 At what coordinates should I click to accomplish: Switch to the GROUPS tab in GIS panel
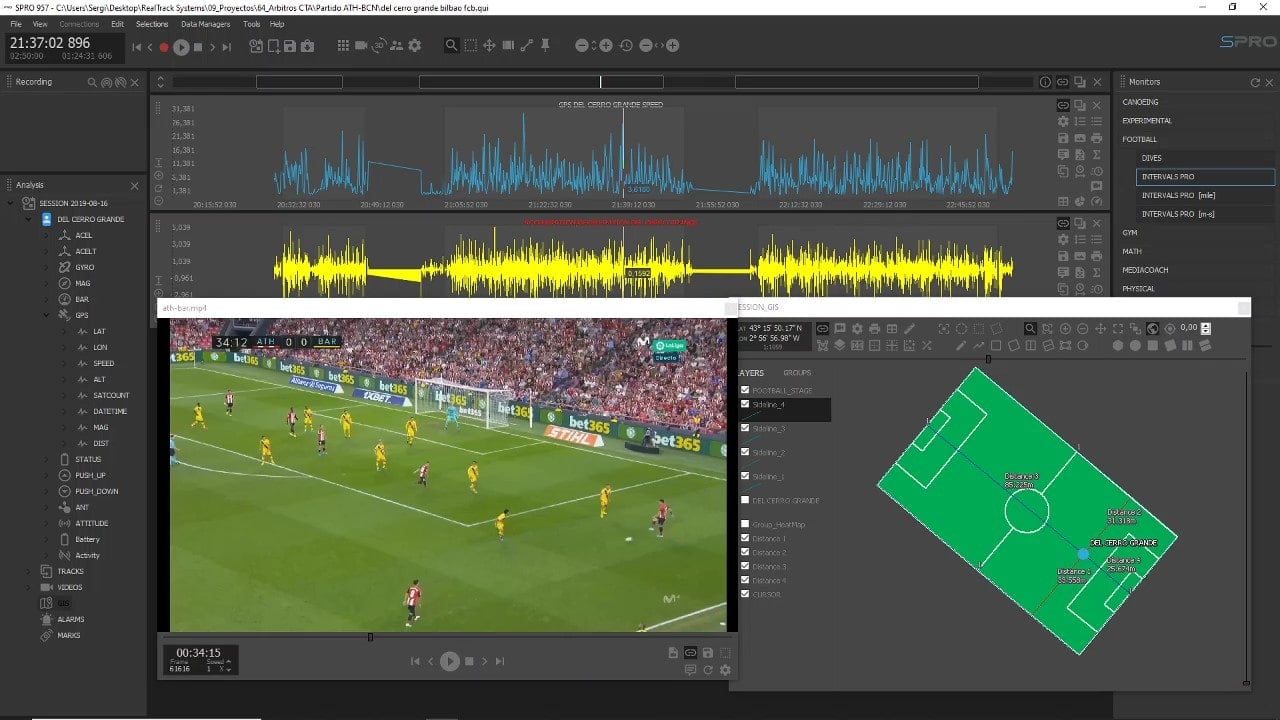click(x=797, y=373)
